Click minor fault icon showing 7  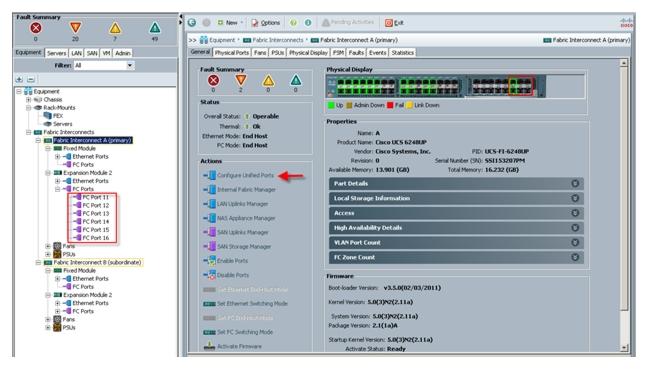pos(115,28)
